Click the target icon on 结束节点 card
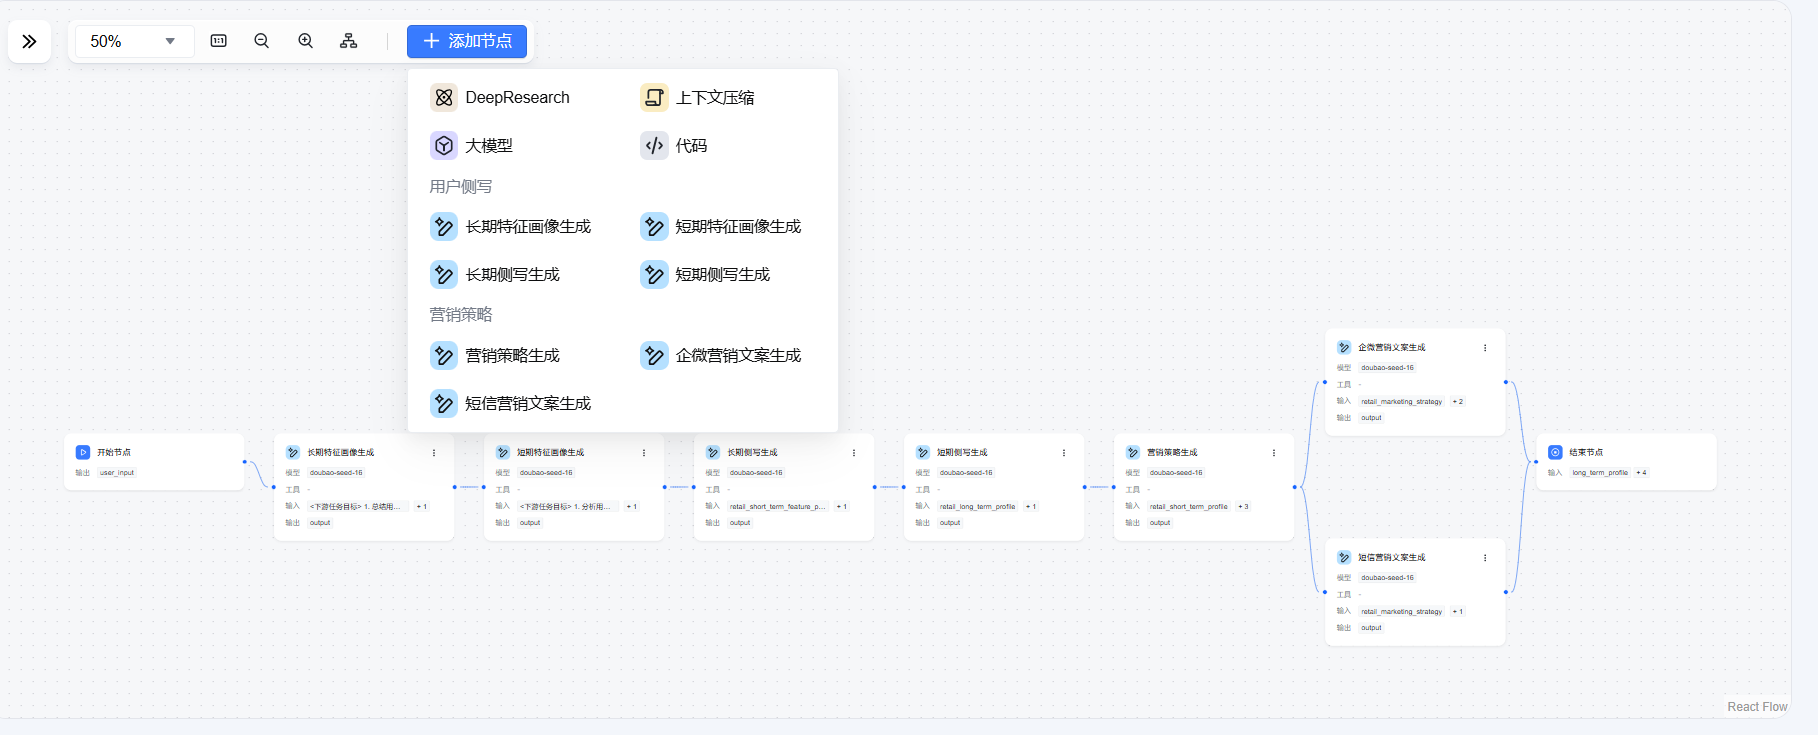This screenshot has width=1818, height=735. pyautogui.click(x=1555, y=453)
